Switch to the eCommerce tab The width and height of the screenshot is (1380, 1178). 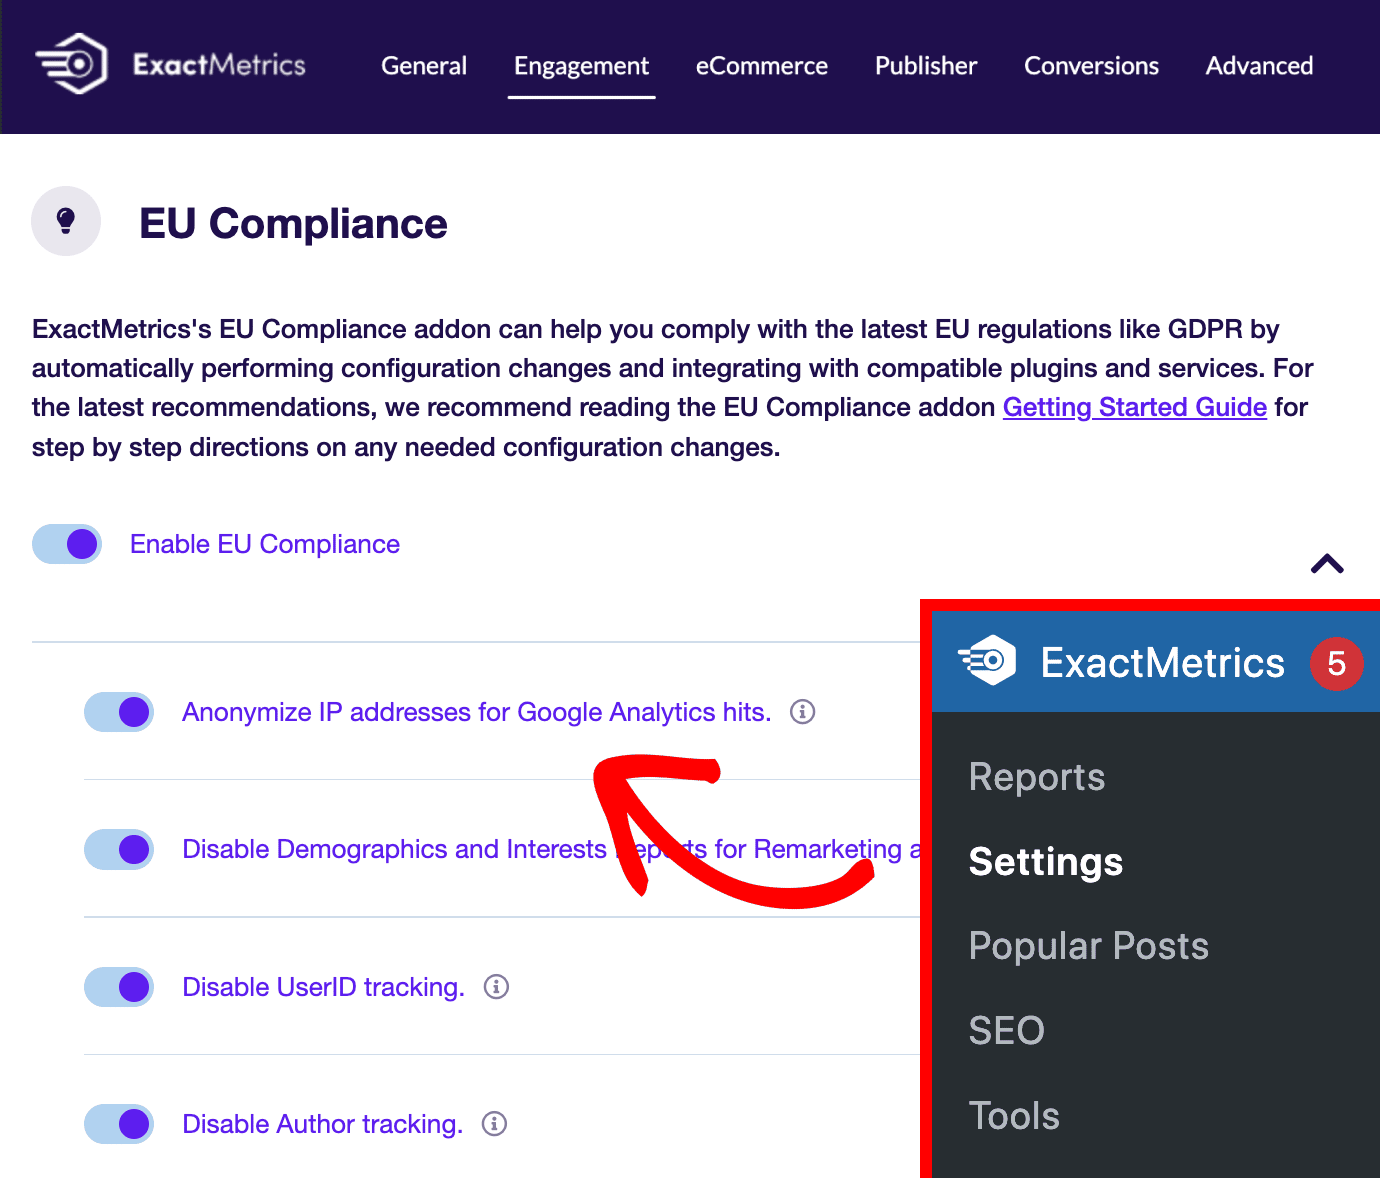point(762,66)
